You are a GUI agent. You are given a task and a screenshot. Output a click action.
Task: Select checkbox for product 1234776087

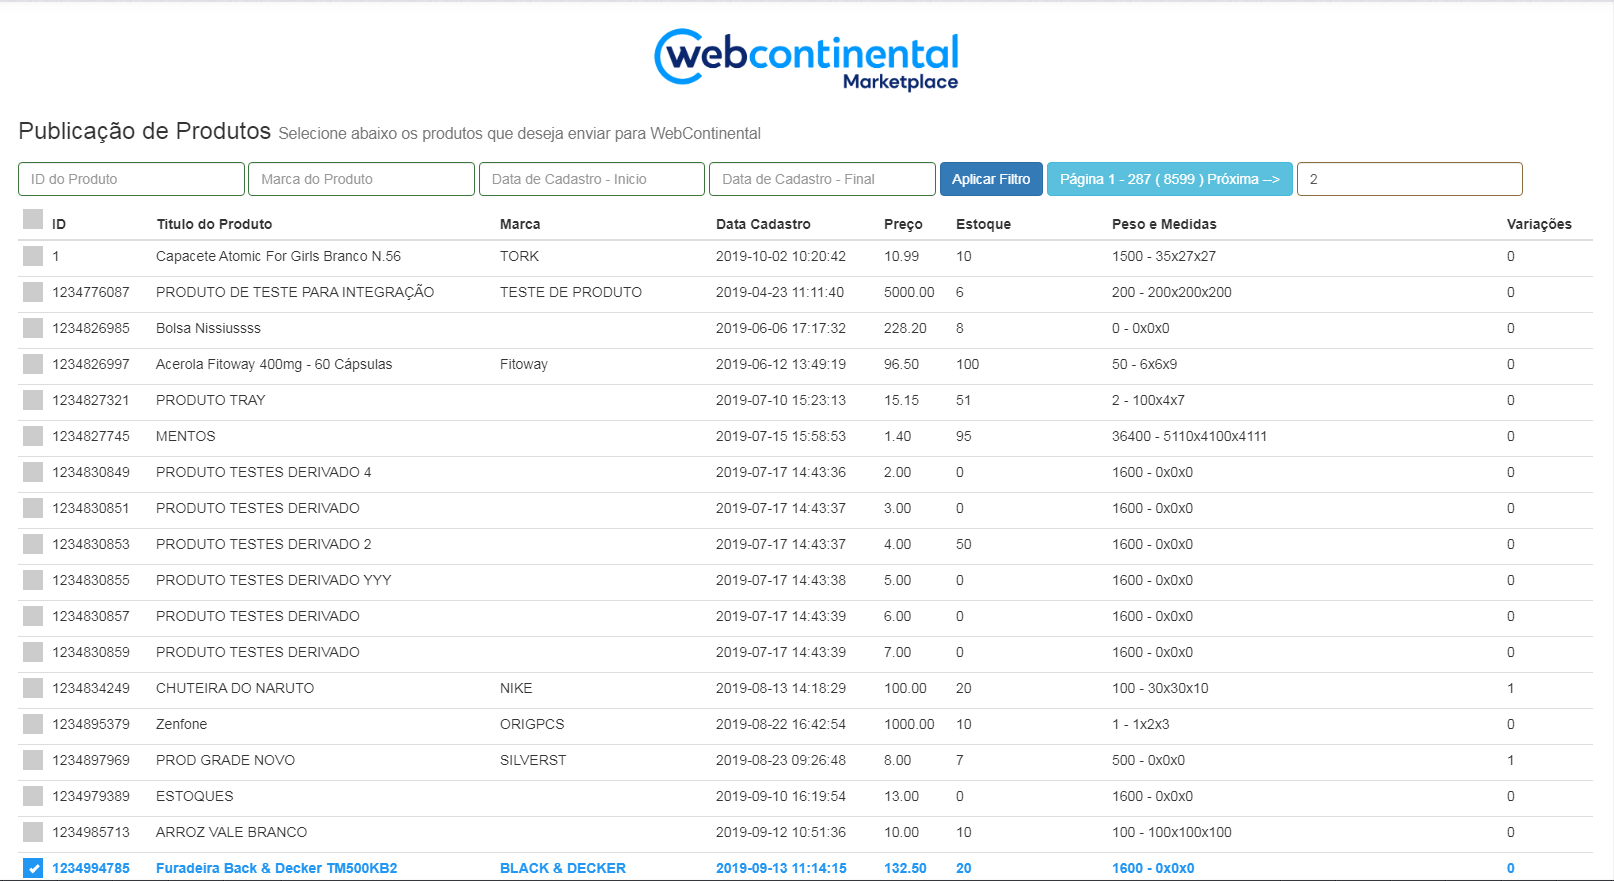tap(33, 292)
